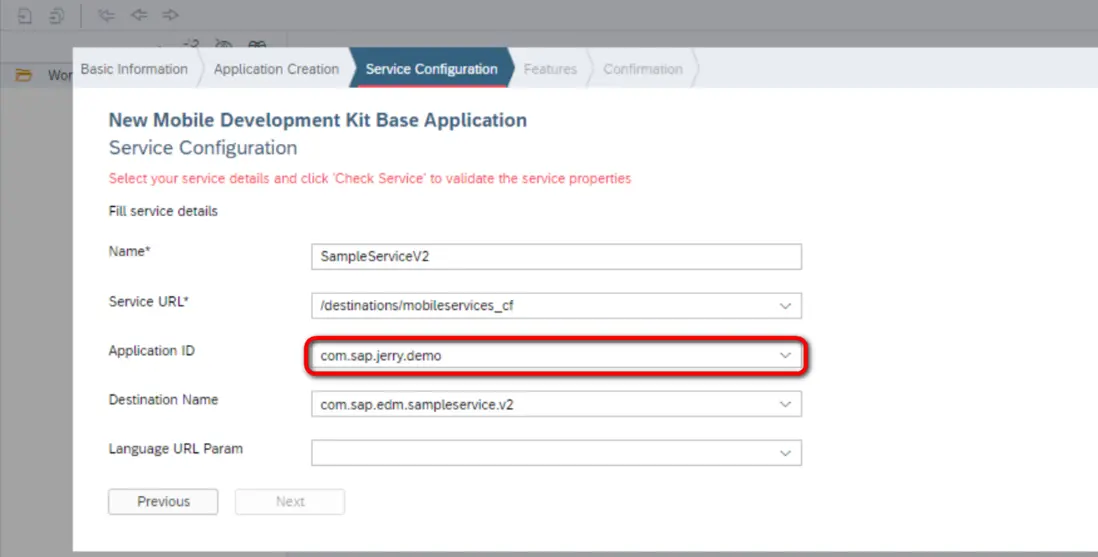The image size is (1098, 557).
Task: Click the Save file toolbar icon
Action: tap(24, 15)
